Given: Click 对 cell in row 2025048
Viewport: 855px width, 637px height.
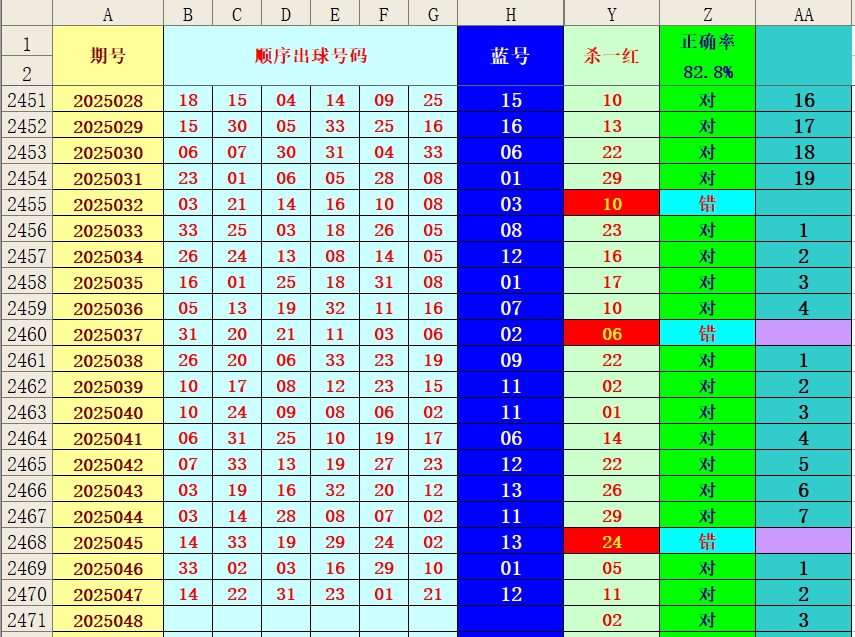Looking at the screenshot, I should click(x=707, y=620).
